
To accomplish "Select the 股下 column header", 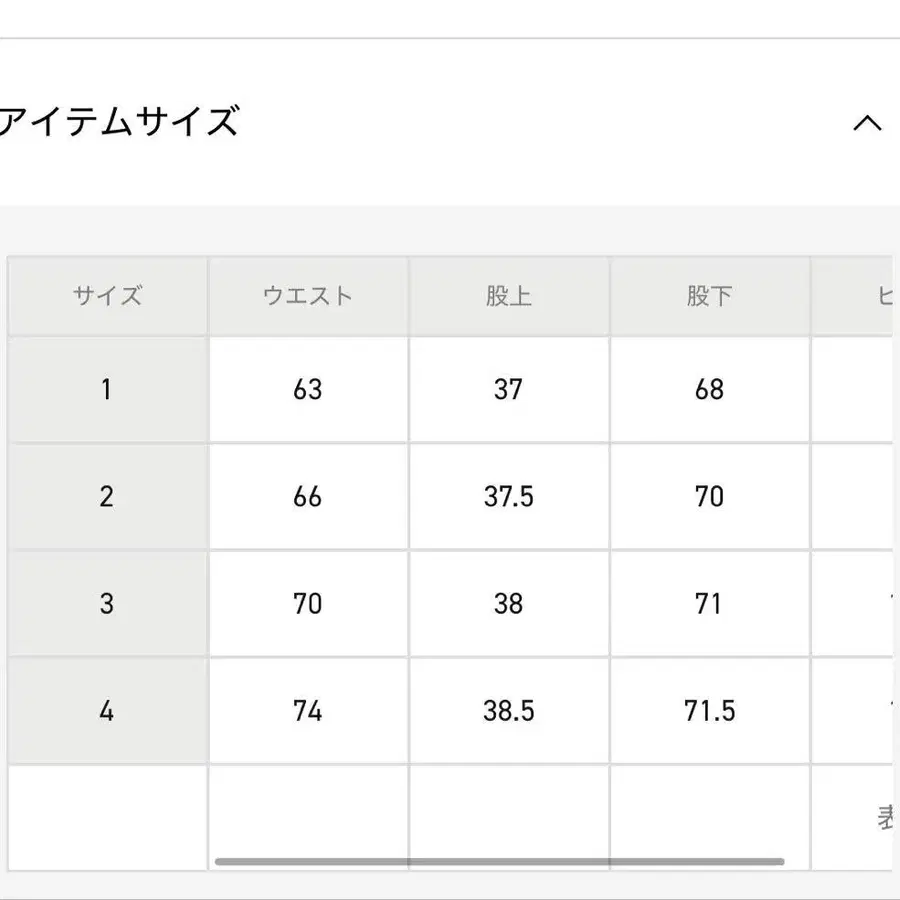I will 708,295.
